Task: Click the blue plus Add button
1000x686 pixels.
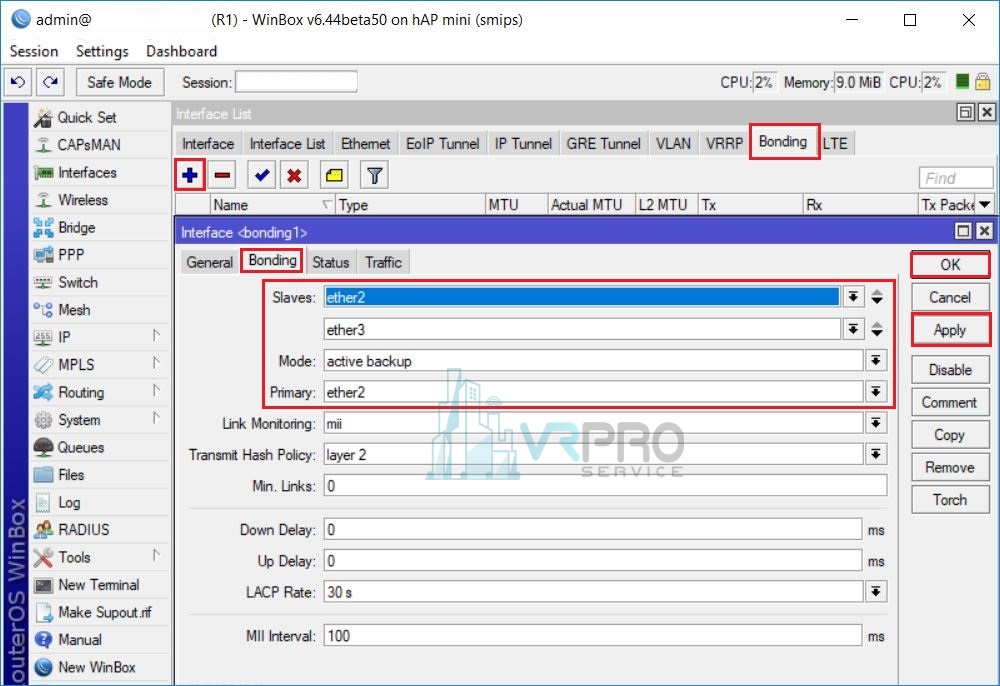Action: pyautogui.click(x=190, y=175)
